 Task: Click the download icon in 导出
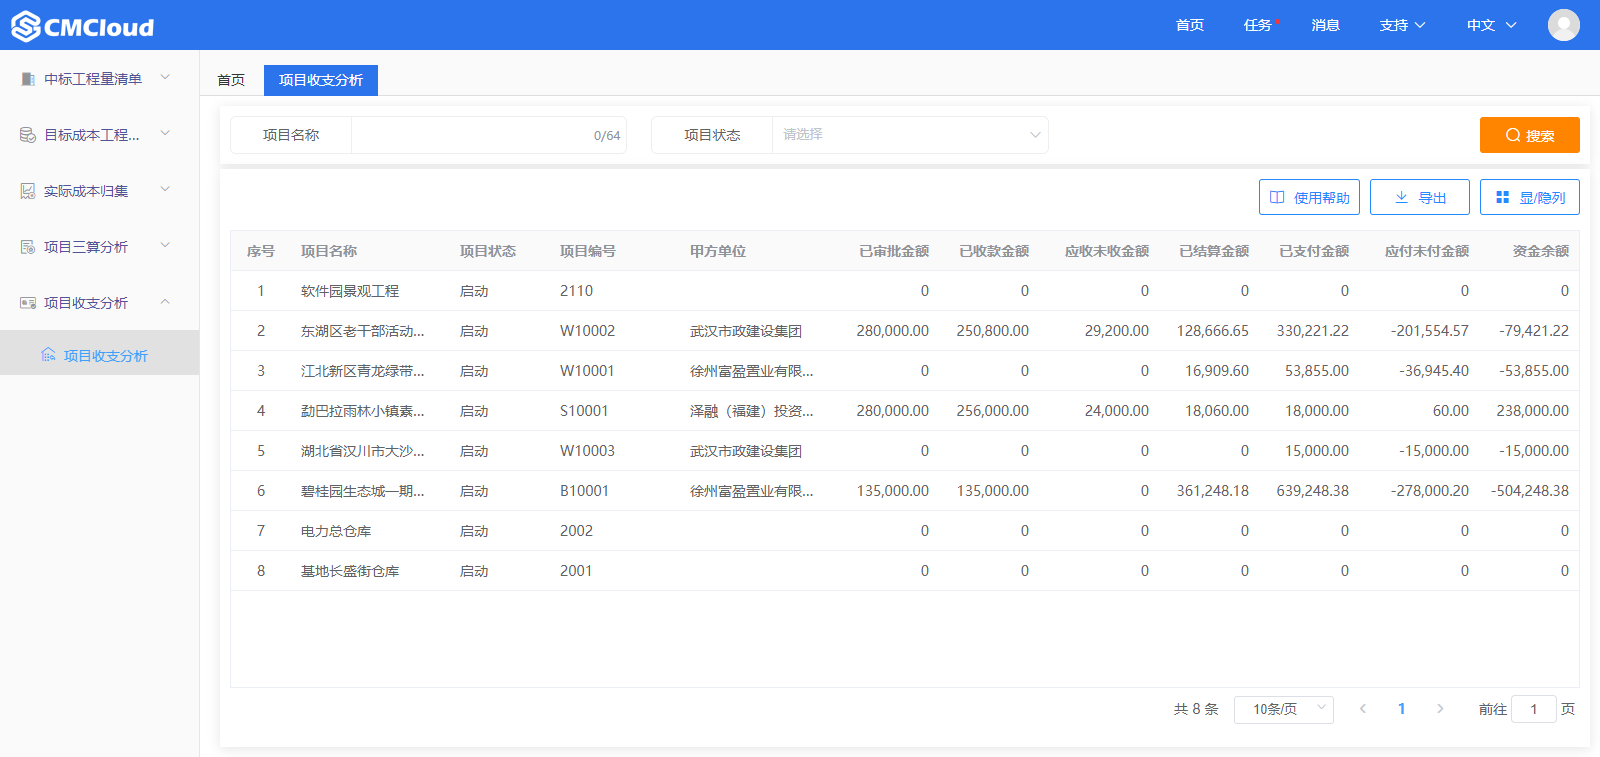coord(1401,197)
